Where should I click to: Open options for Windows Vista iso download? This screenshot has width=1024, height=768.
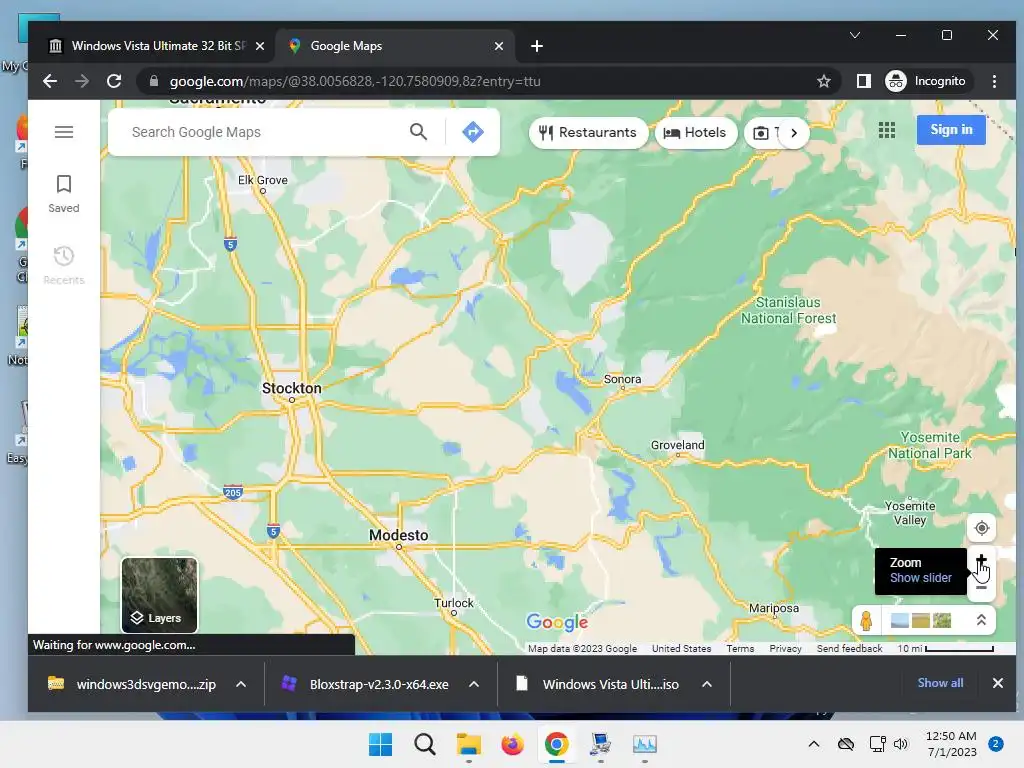(x=707, y=684)
